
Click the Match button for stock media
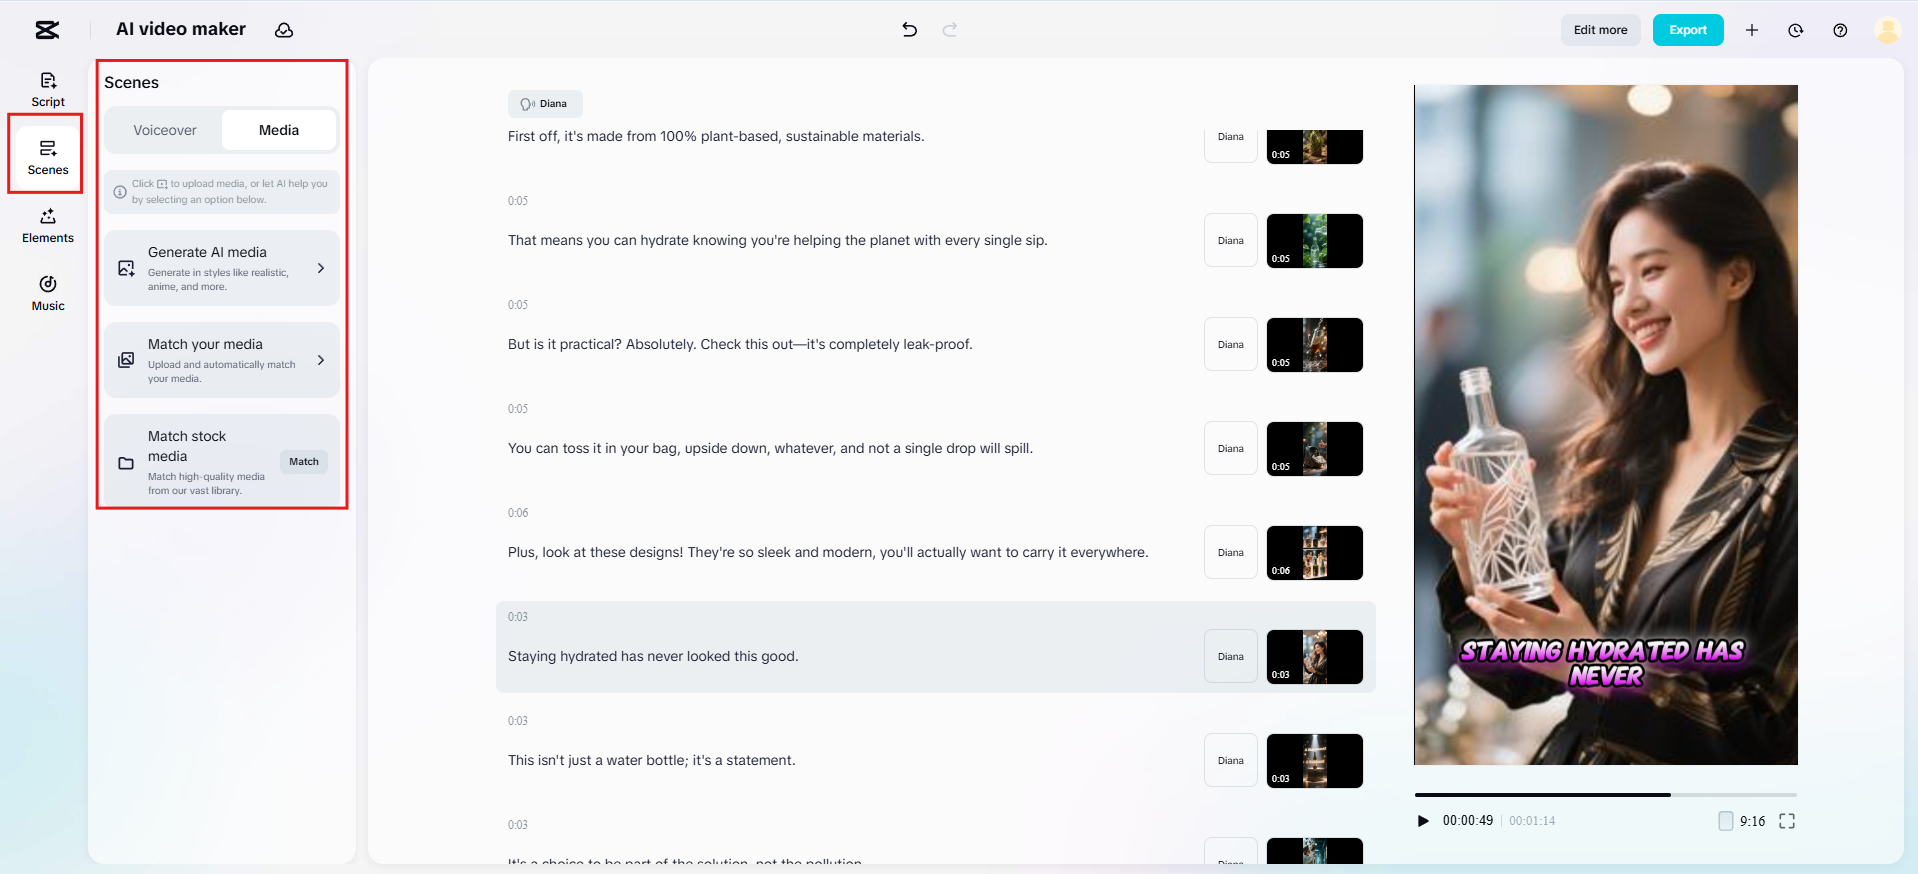tap(304, 462)
